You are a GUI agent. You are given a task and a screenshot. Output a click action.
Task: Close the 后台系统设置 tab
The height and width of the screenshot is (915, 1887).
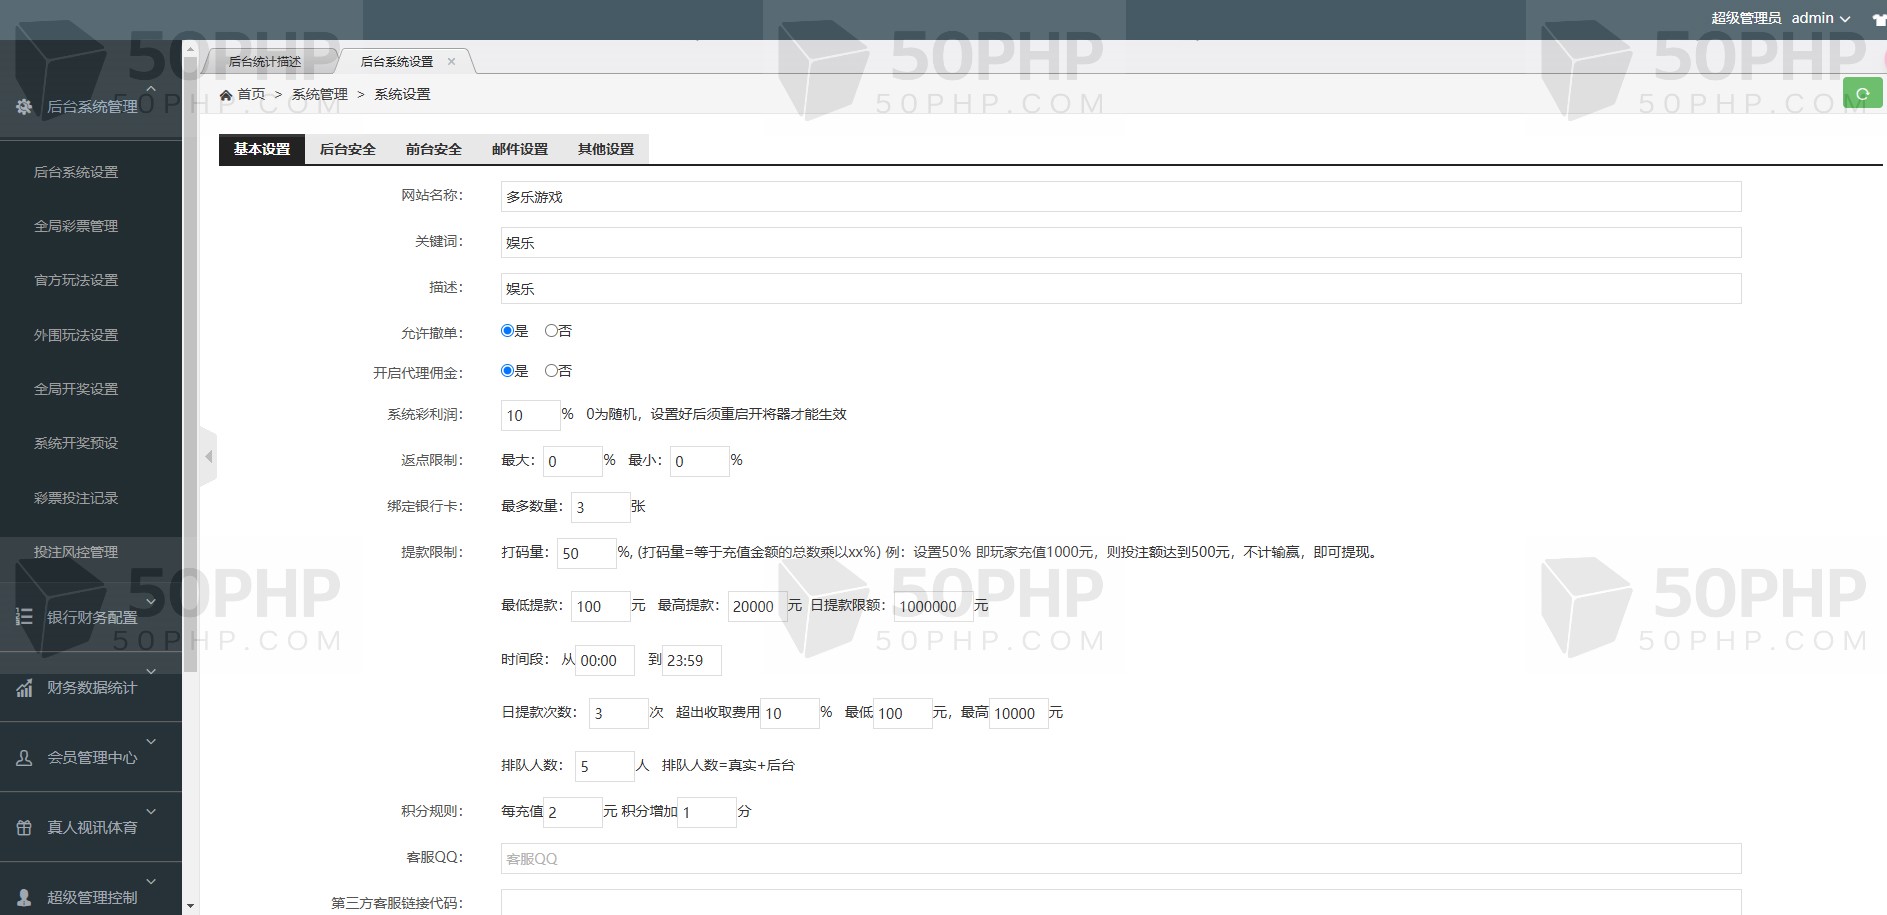[451, 62]
